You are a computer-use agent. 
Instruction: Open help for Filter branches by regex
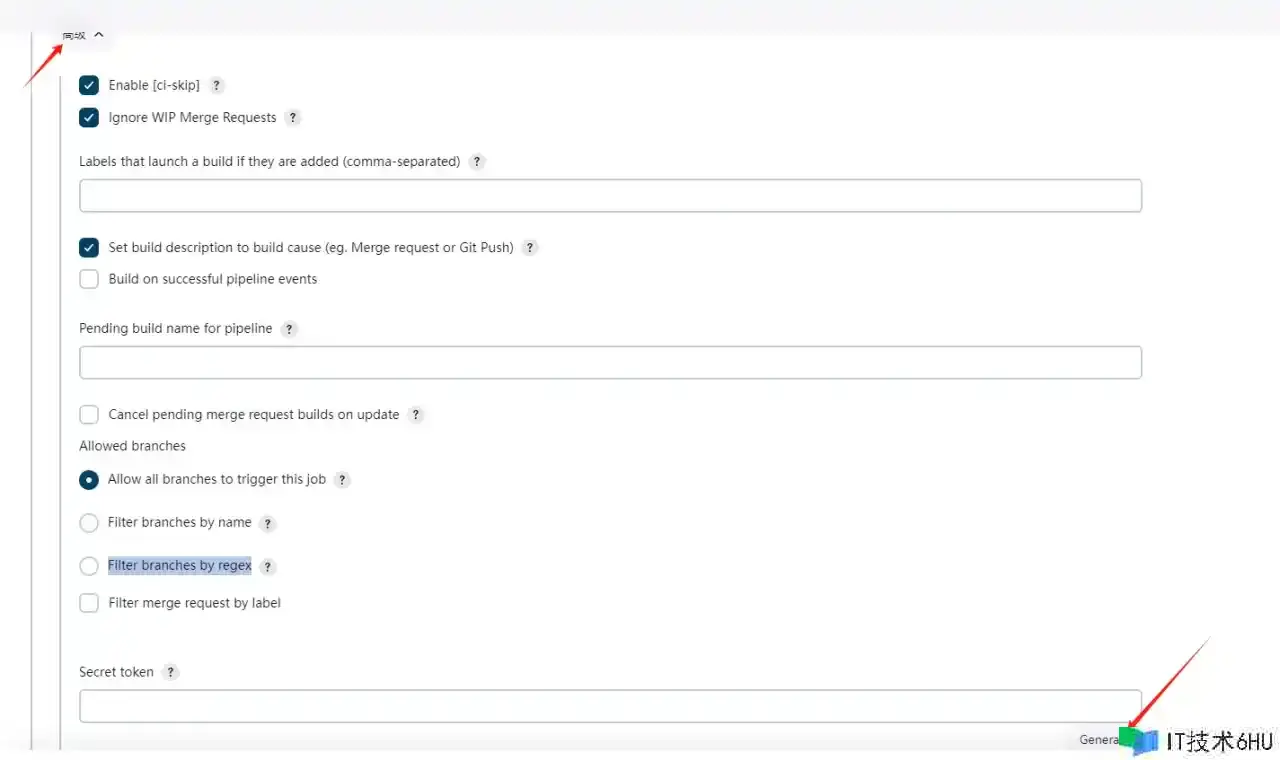pos(267,567)
